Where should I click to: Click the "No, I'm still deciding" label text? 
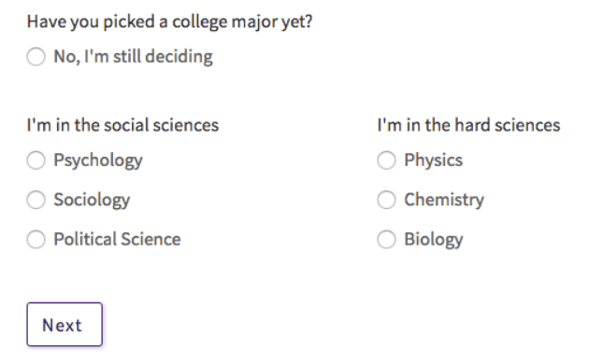click(x=133, y=57)
